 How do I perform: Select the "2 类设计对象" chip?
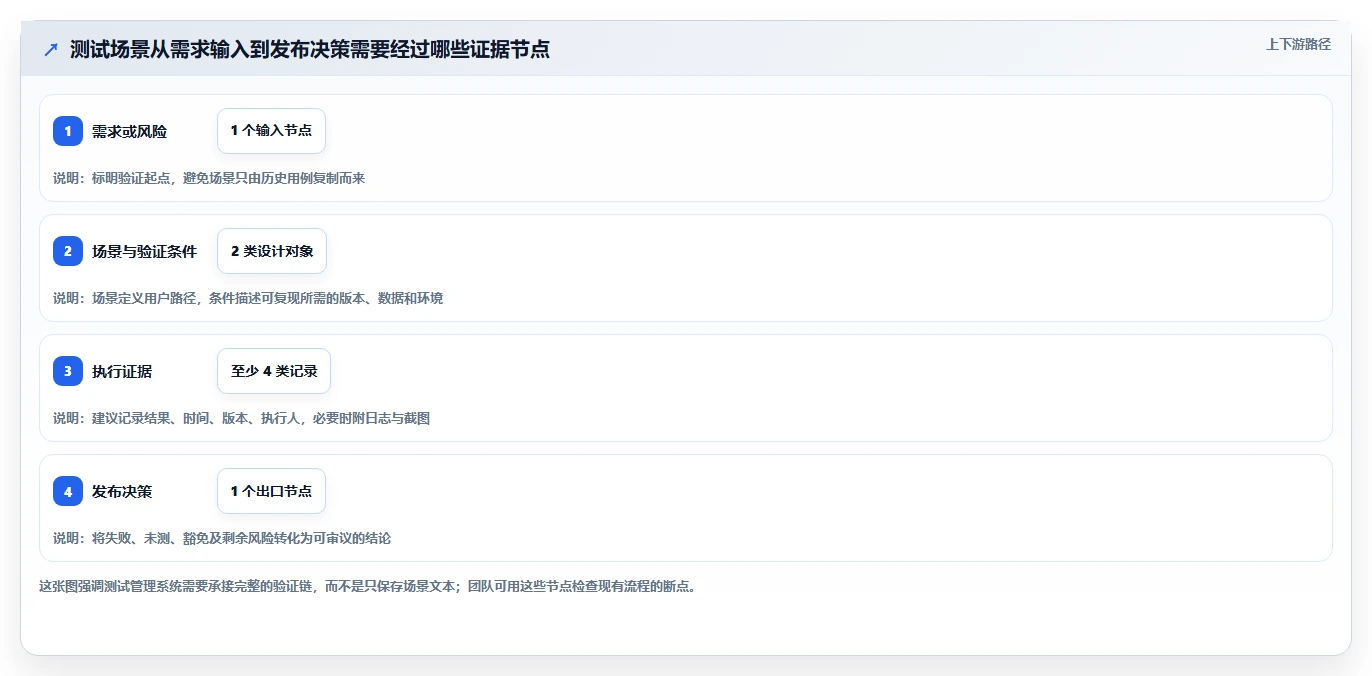pyautogui.click(x=272, y=251)
